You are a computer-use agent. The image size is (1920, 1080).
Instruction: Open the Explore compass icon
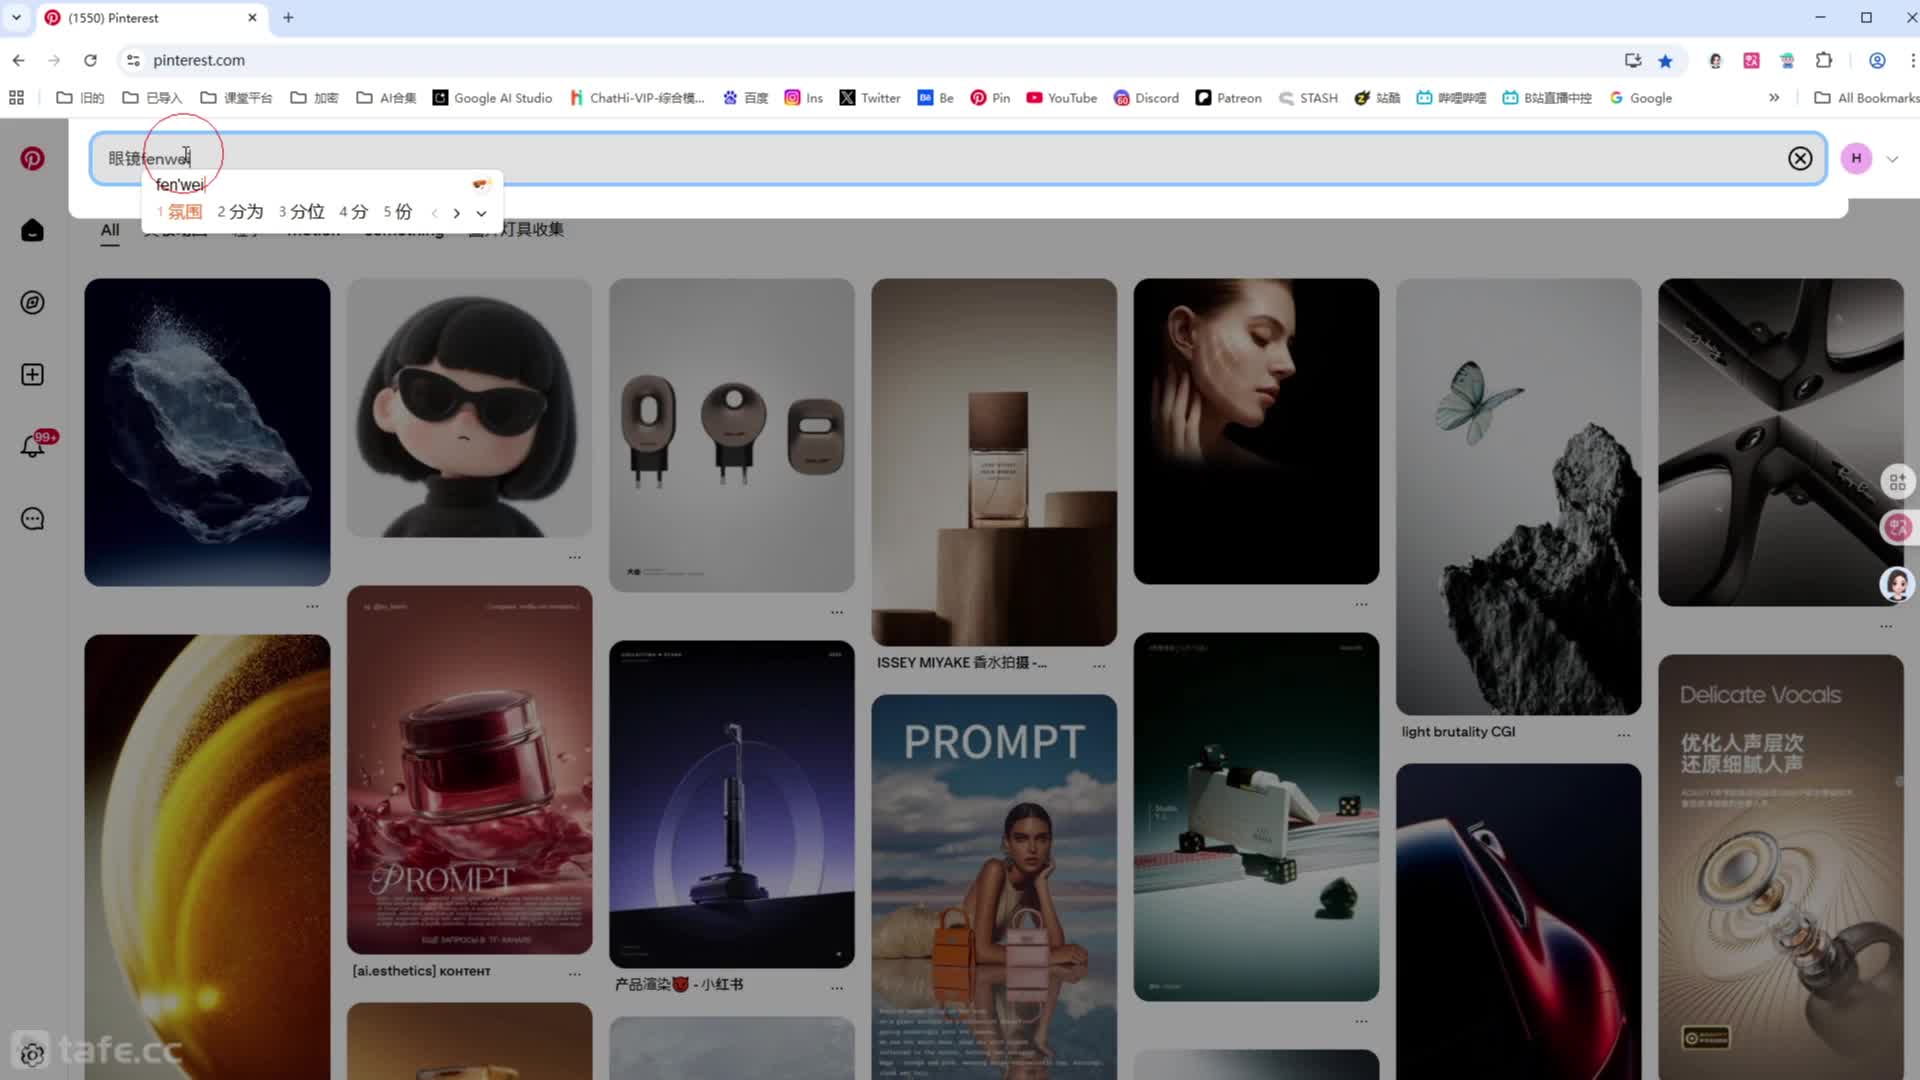pos(32,303)
